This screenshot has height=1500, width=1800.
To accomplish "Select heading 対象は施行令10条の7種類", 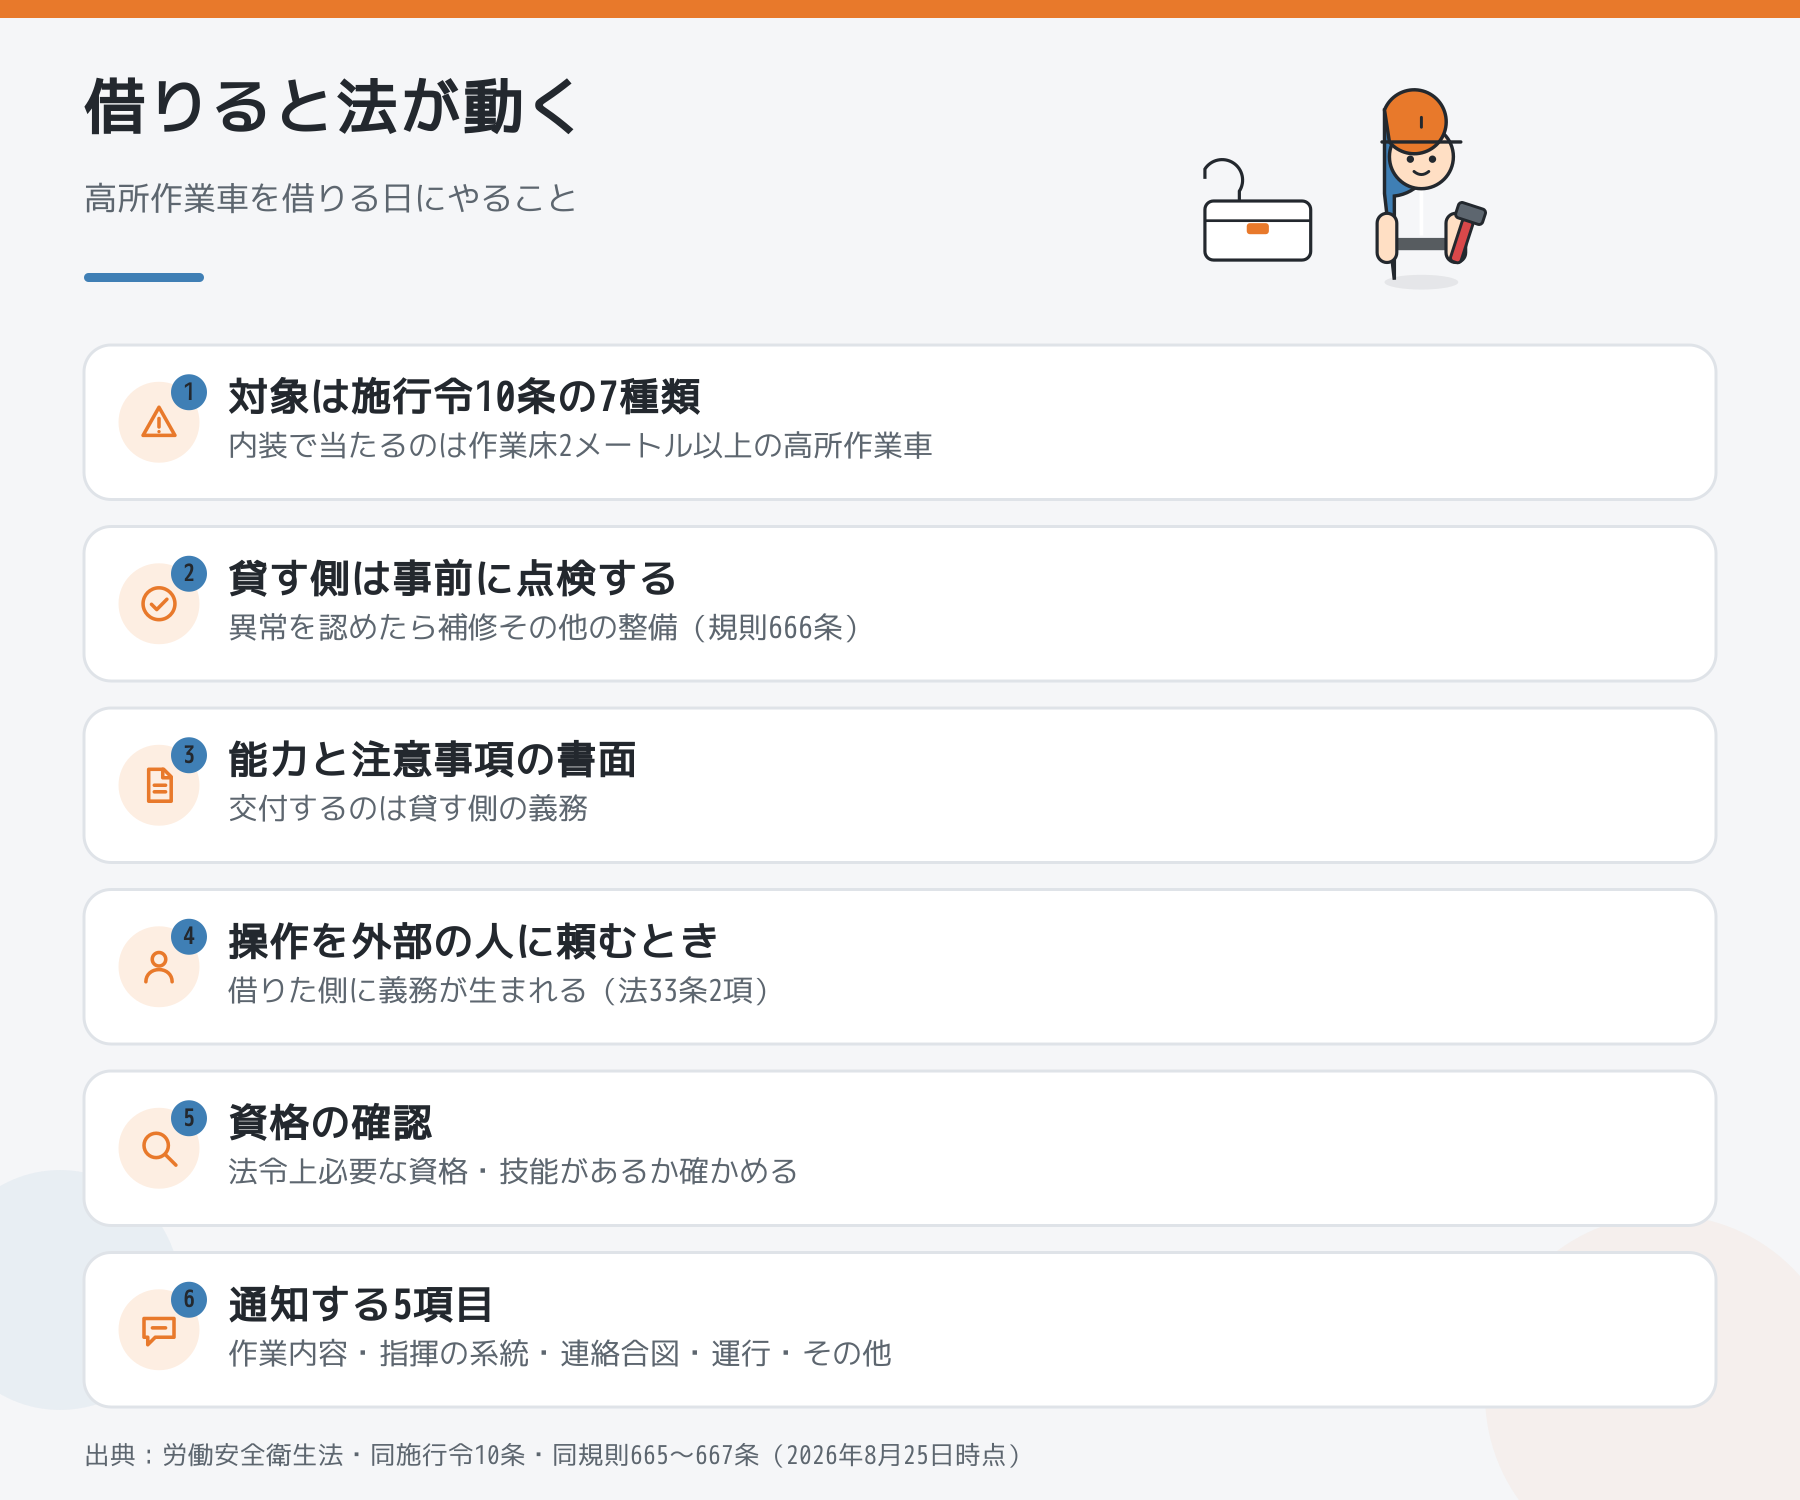I will 465,397.
